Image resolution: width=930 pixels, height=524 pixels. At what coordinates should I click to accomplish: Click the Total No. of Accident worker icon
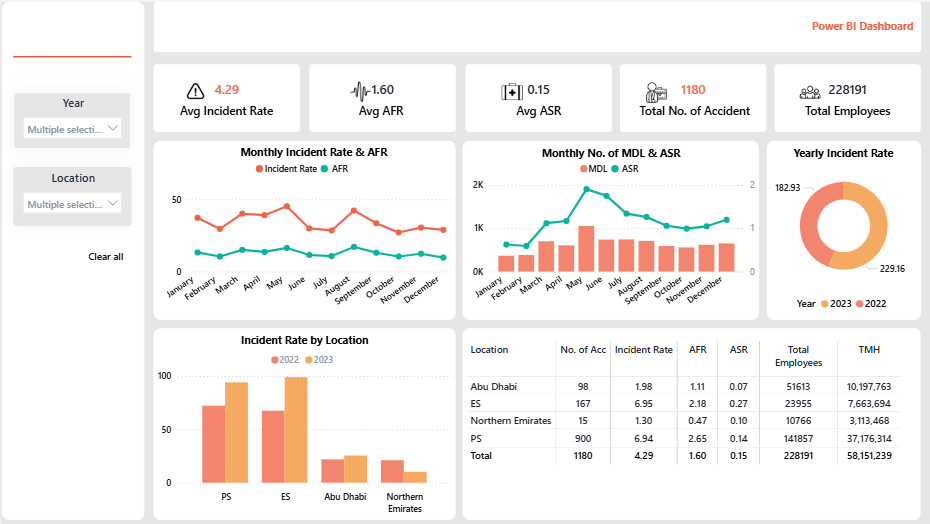pyautogui.click(x=656, y=92)
